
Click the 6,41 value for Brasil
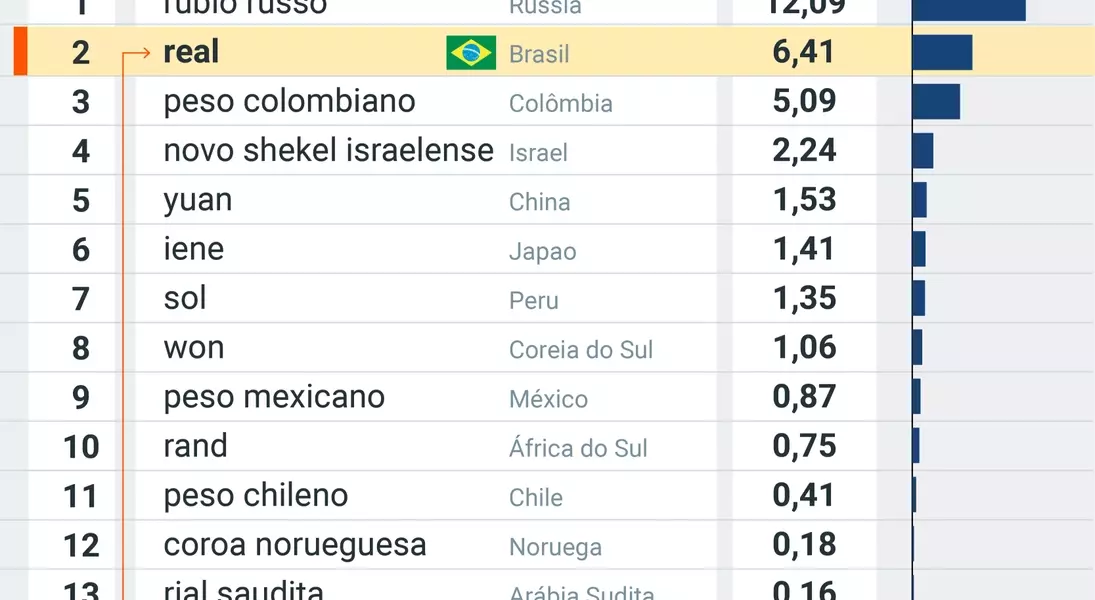(x=803, y=52)
